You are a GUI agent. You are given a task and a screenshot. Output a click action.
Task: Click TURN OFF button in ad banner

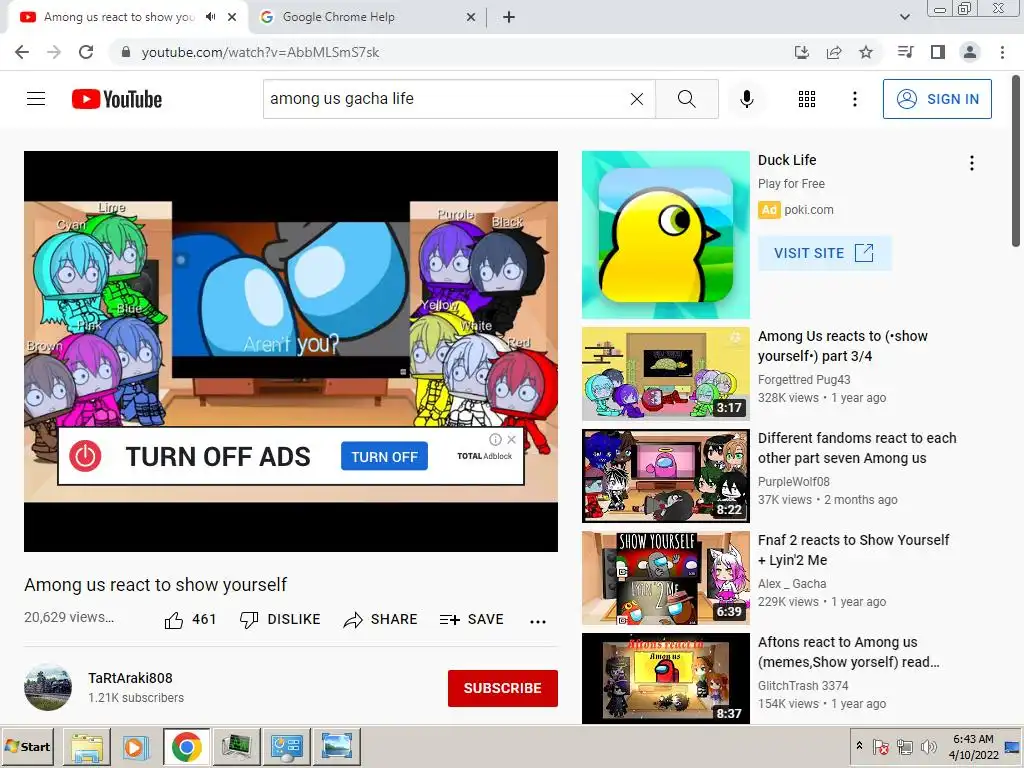384,456
